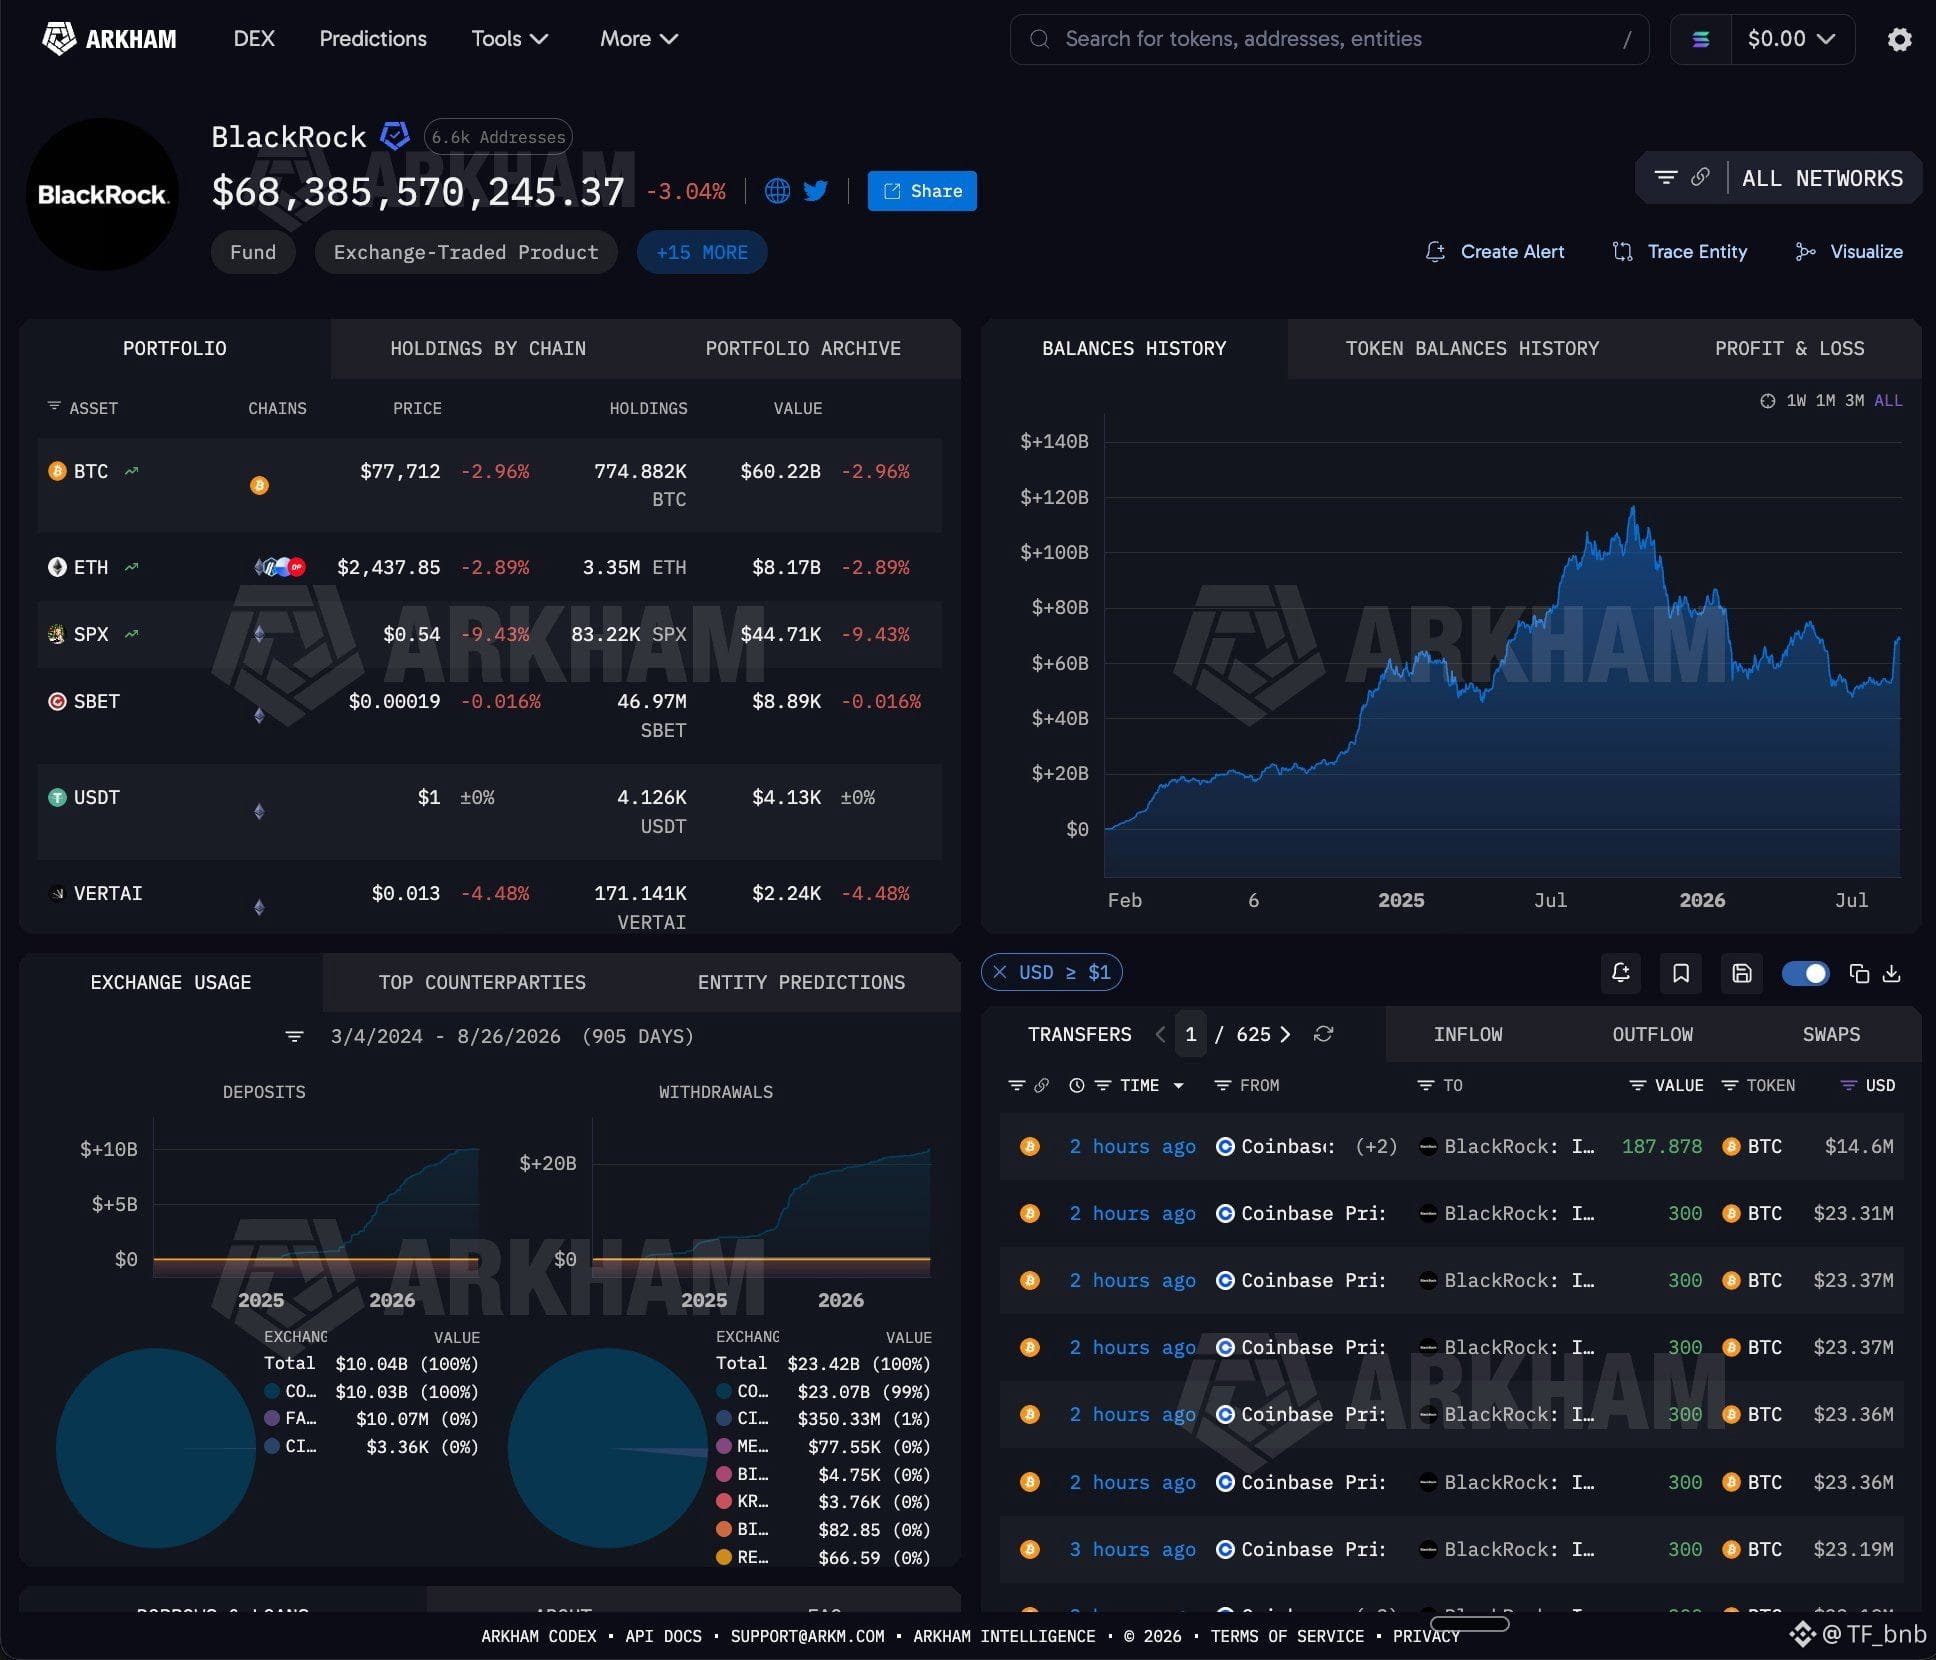The image size is (1936, 1660).
Task: Open the All Networks selector
Action: pyautogui.click(x=1822, y=178)
